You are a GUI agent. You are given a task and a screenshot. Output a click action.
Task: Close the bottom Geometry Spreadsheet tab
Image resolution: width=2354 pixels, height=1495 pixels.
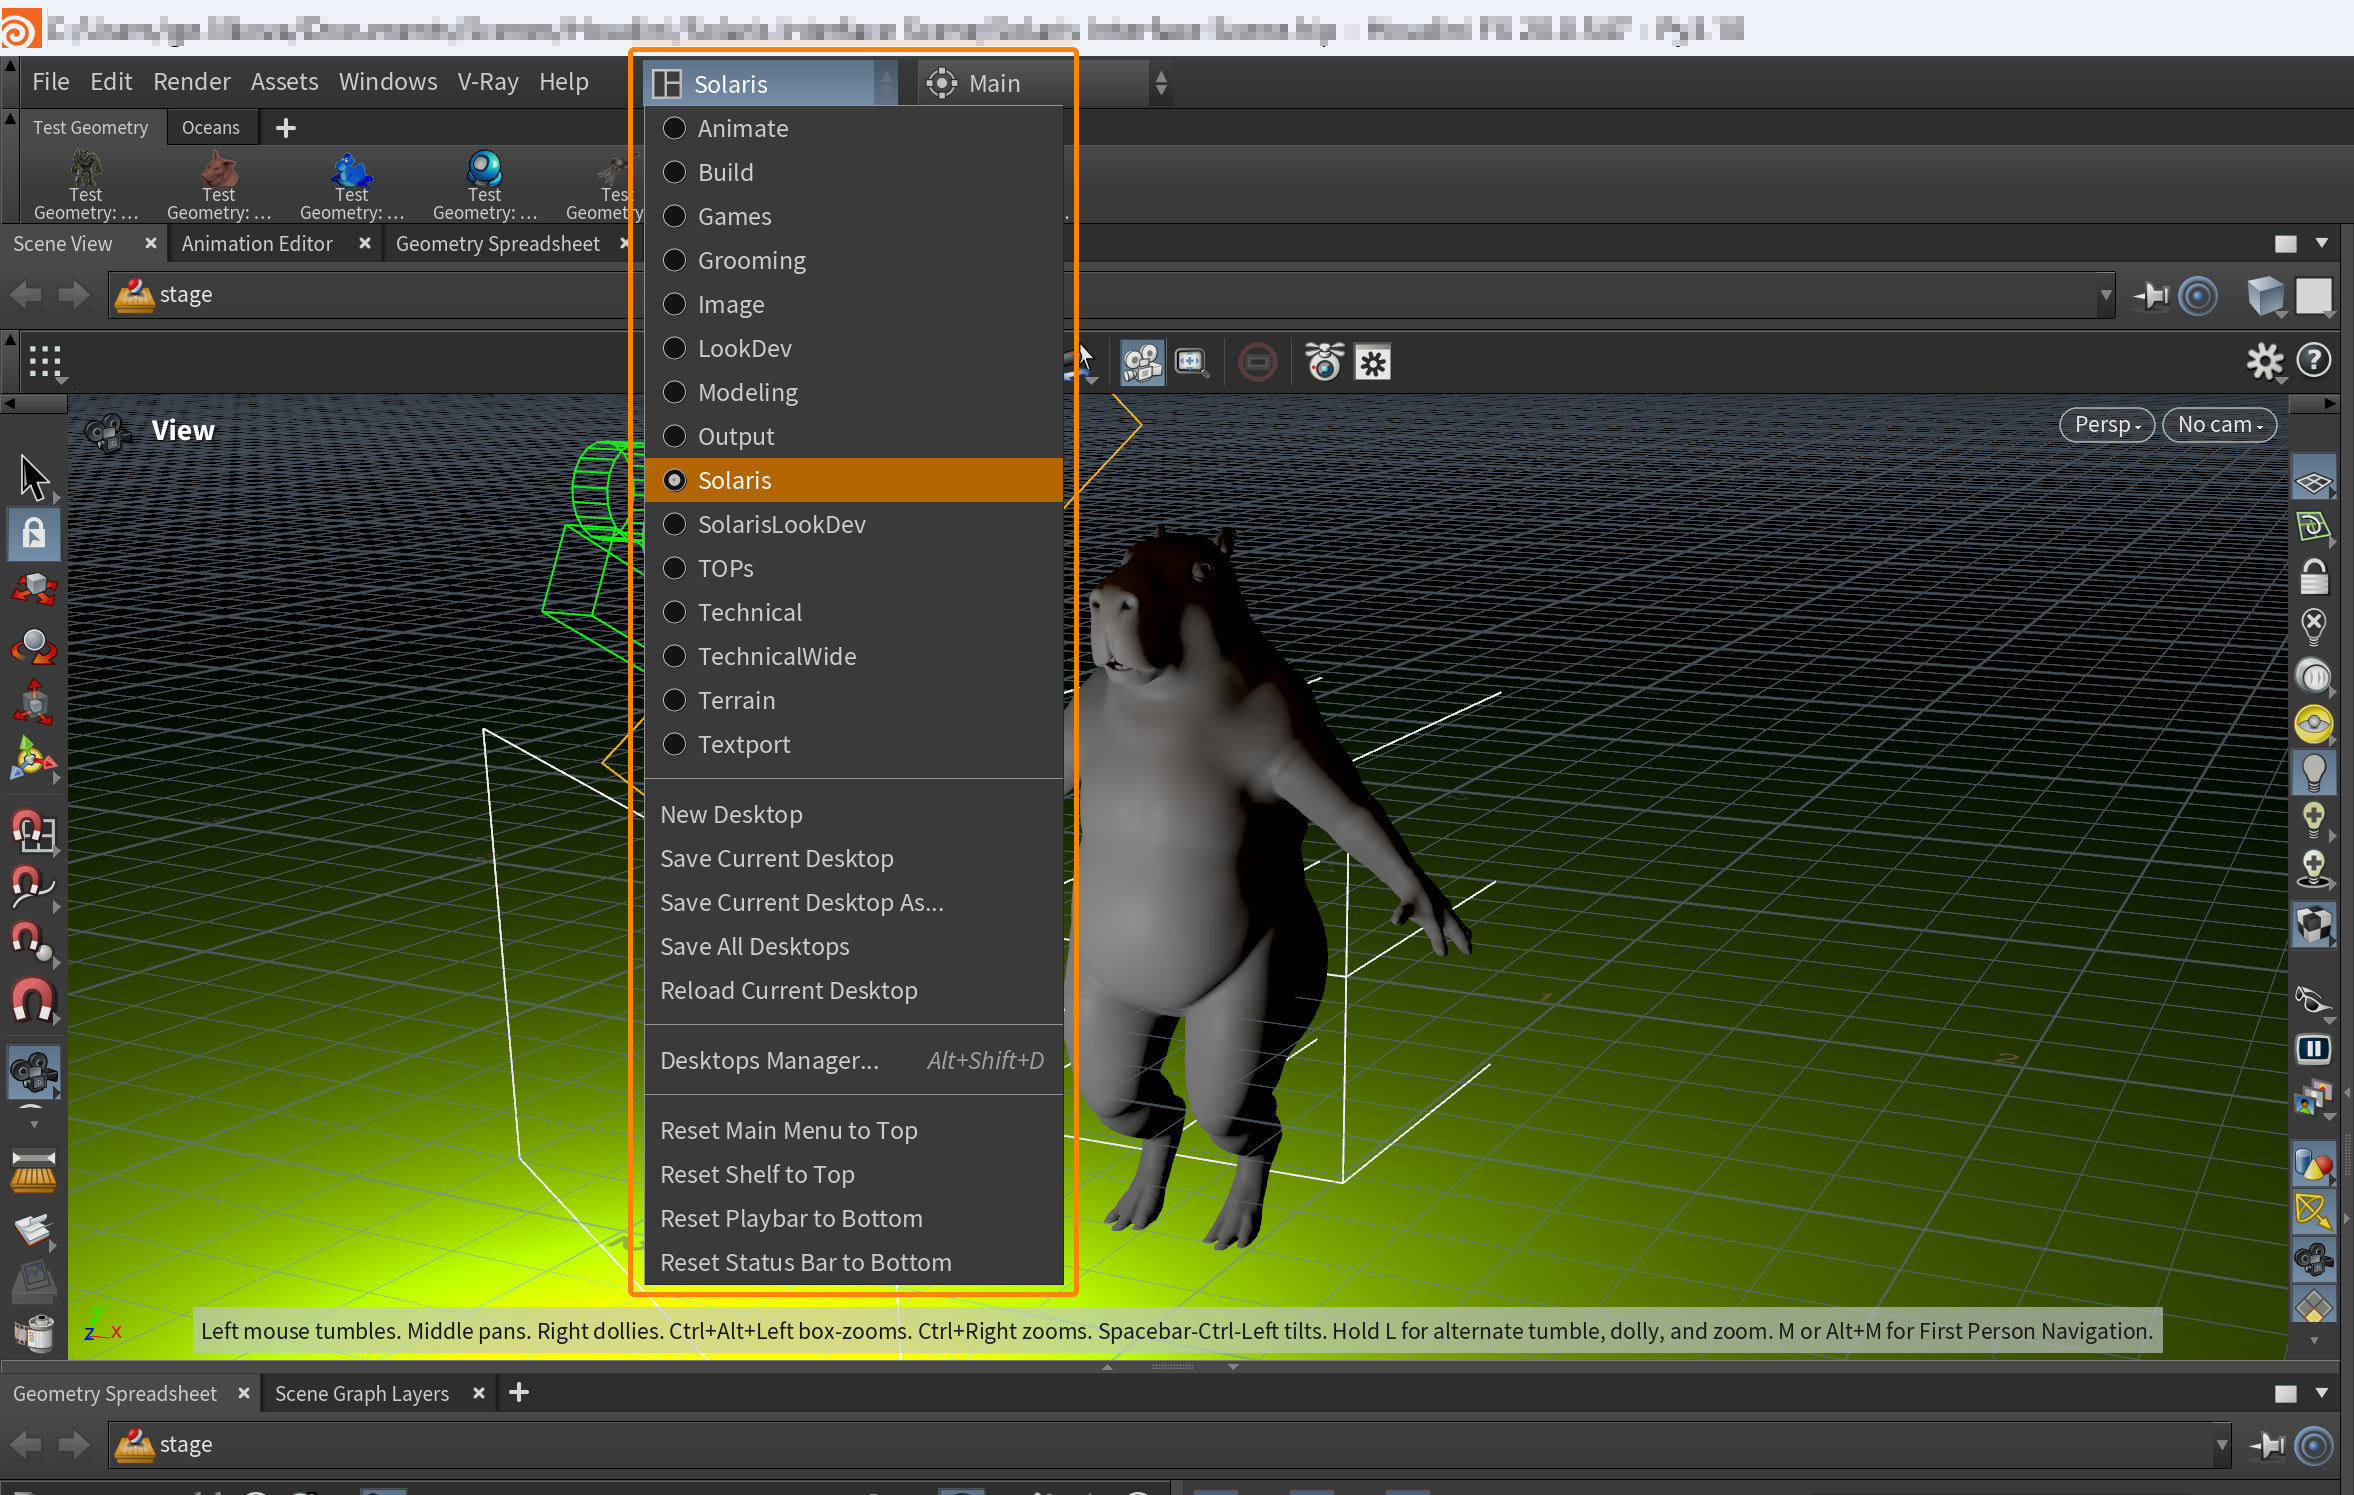pyautogui.click(x=243, y=1393)
